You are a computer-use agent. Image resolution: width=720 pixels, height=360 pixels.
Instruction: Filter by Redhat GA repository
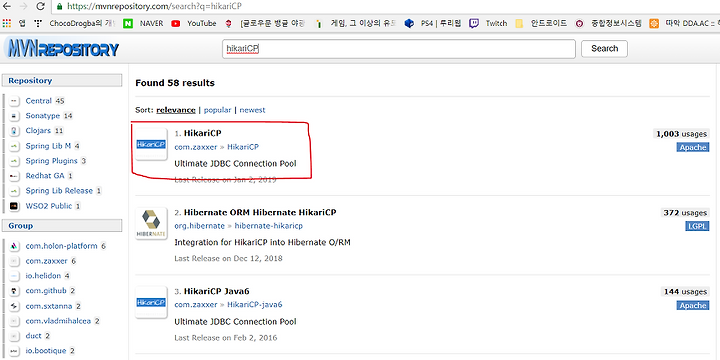coord(45,176)
